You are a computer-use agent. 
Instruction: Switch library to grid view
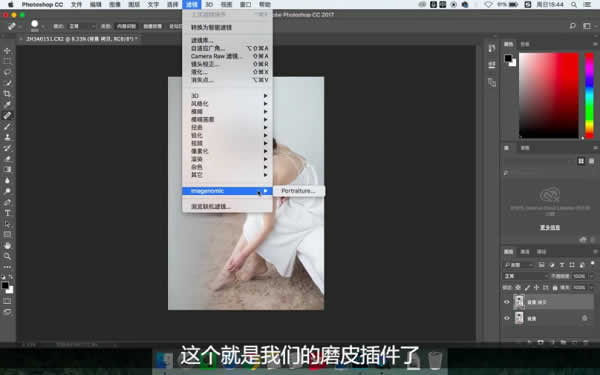(581, 161)
